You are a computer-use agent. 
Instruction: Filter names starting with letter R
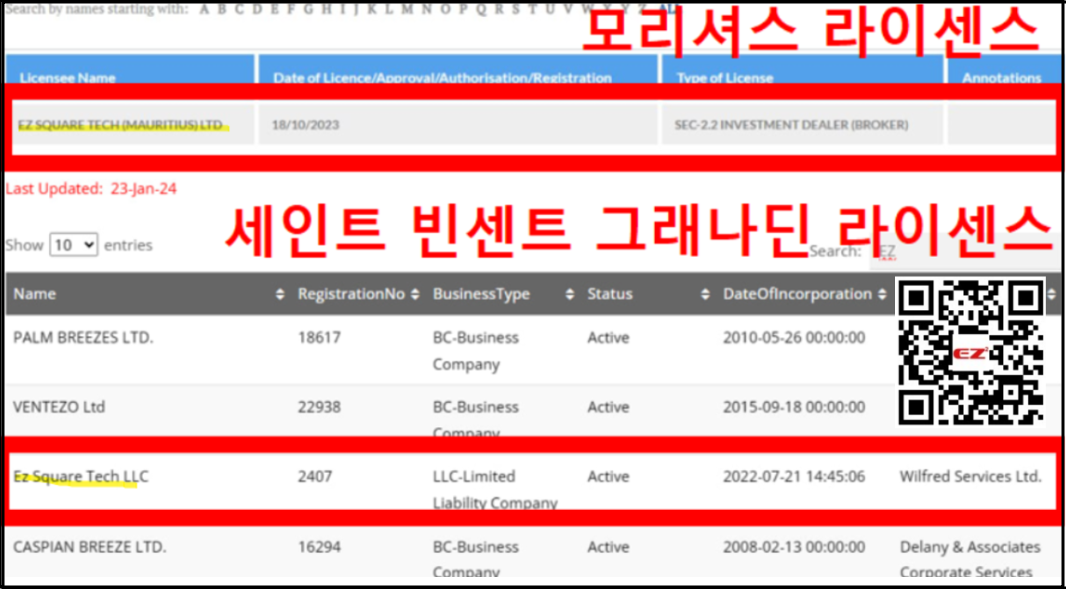(x=500, y=10)
